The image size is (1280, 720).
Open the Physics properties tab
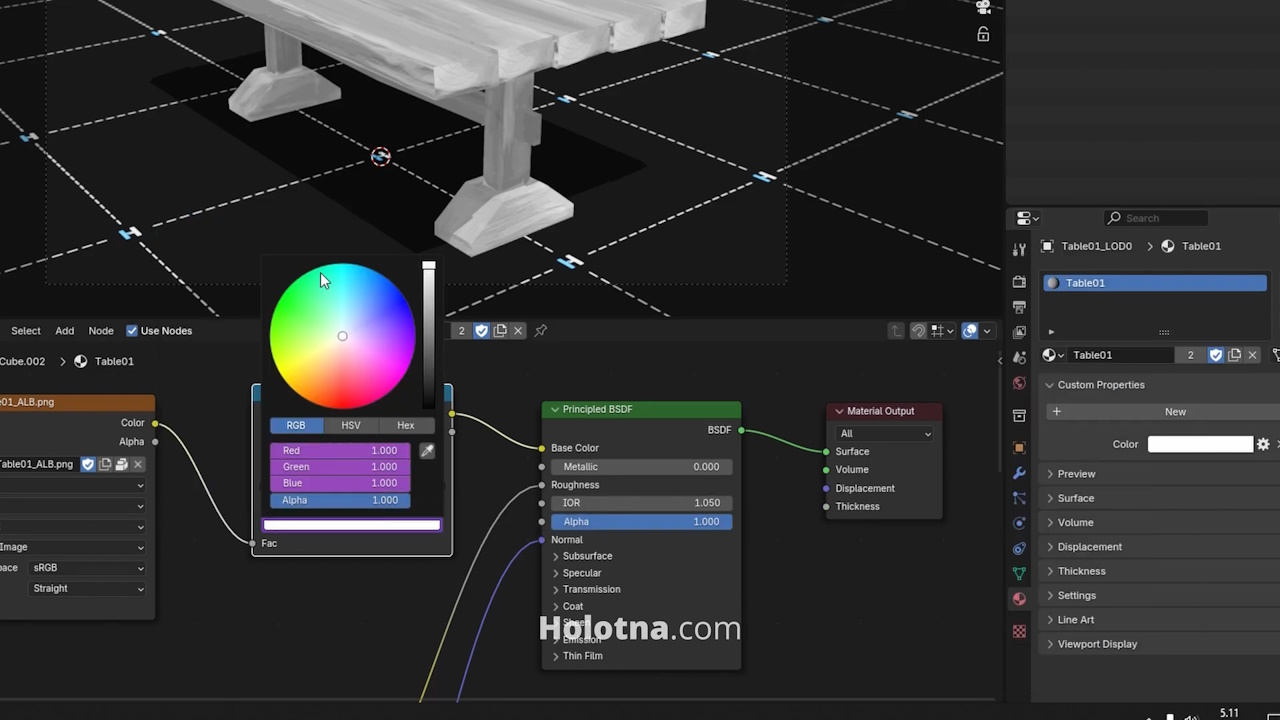(1019, 523)
